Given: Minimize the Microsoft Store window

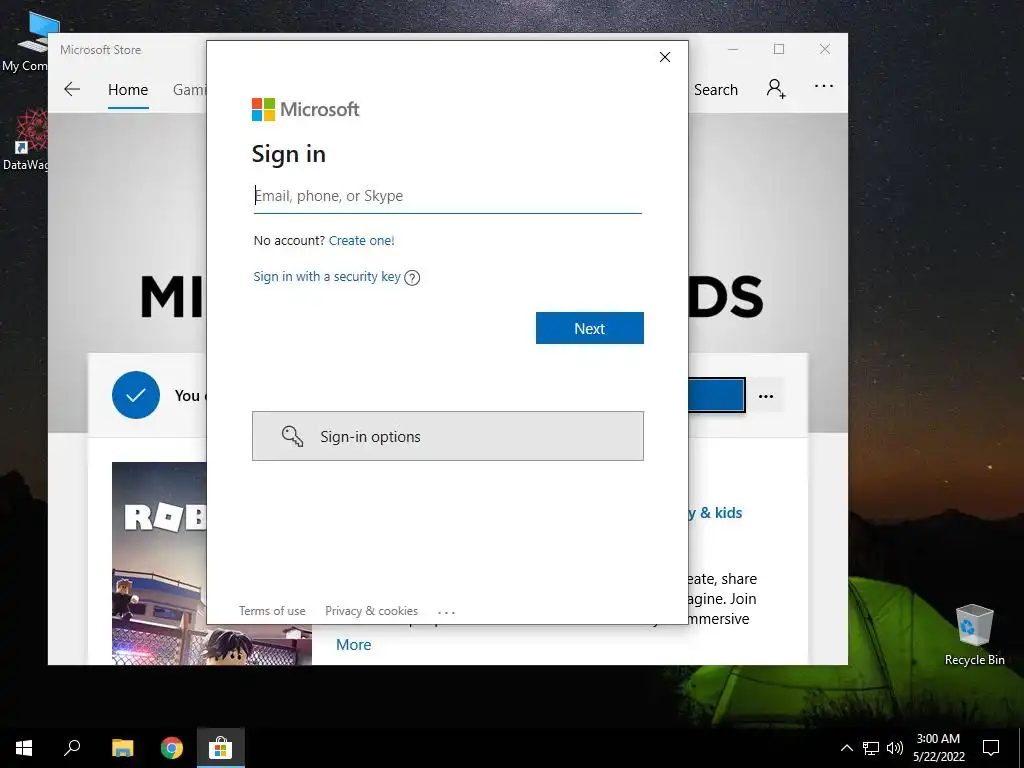Looking at the screenshot, I should (x=733, y=50).
